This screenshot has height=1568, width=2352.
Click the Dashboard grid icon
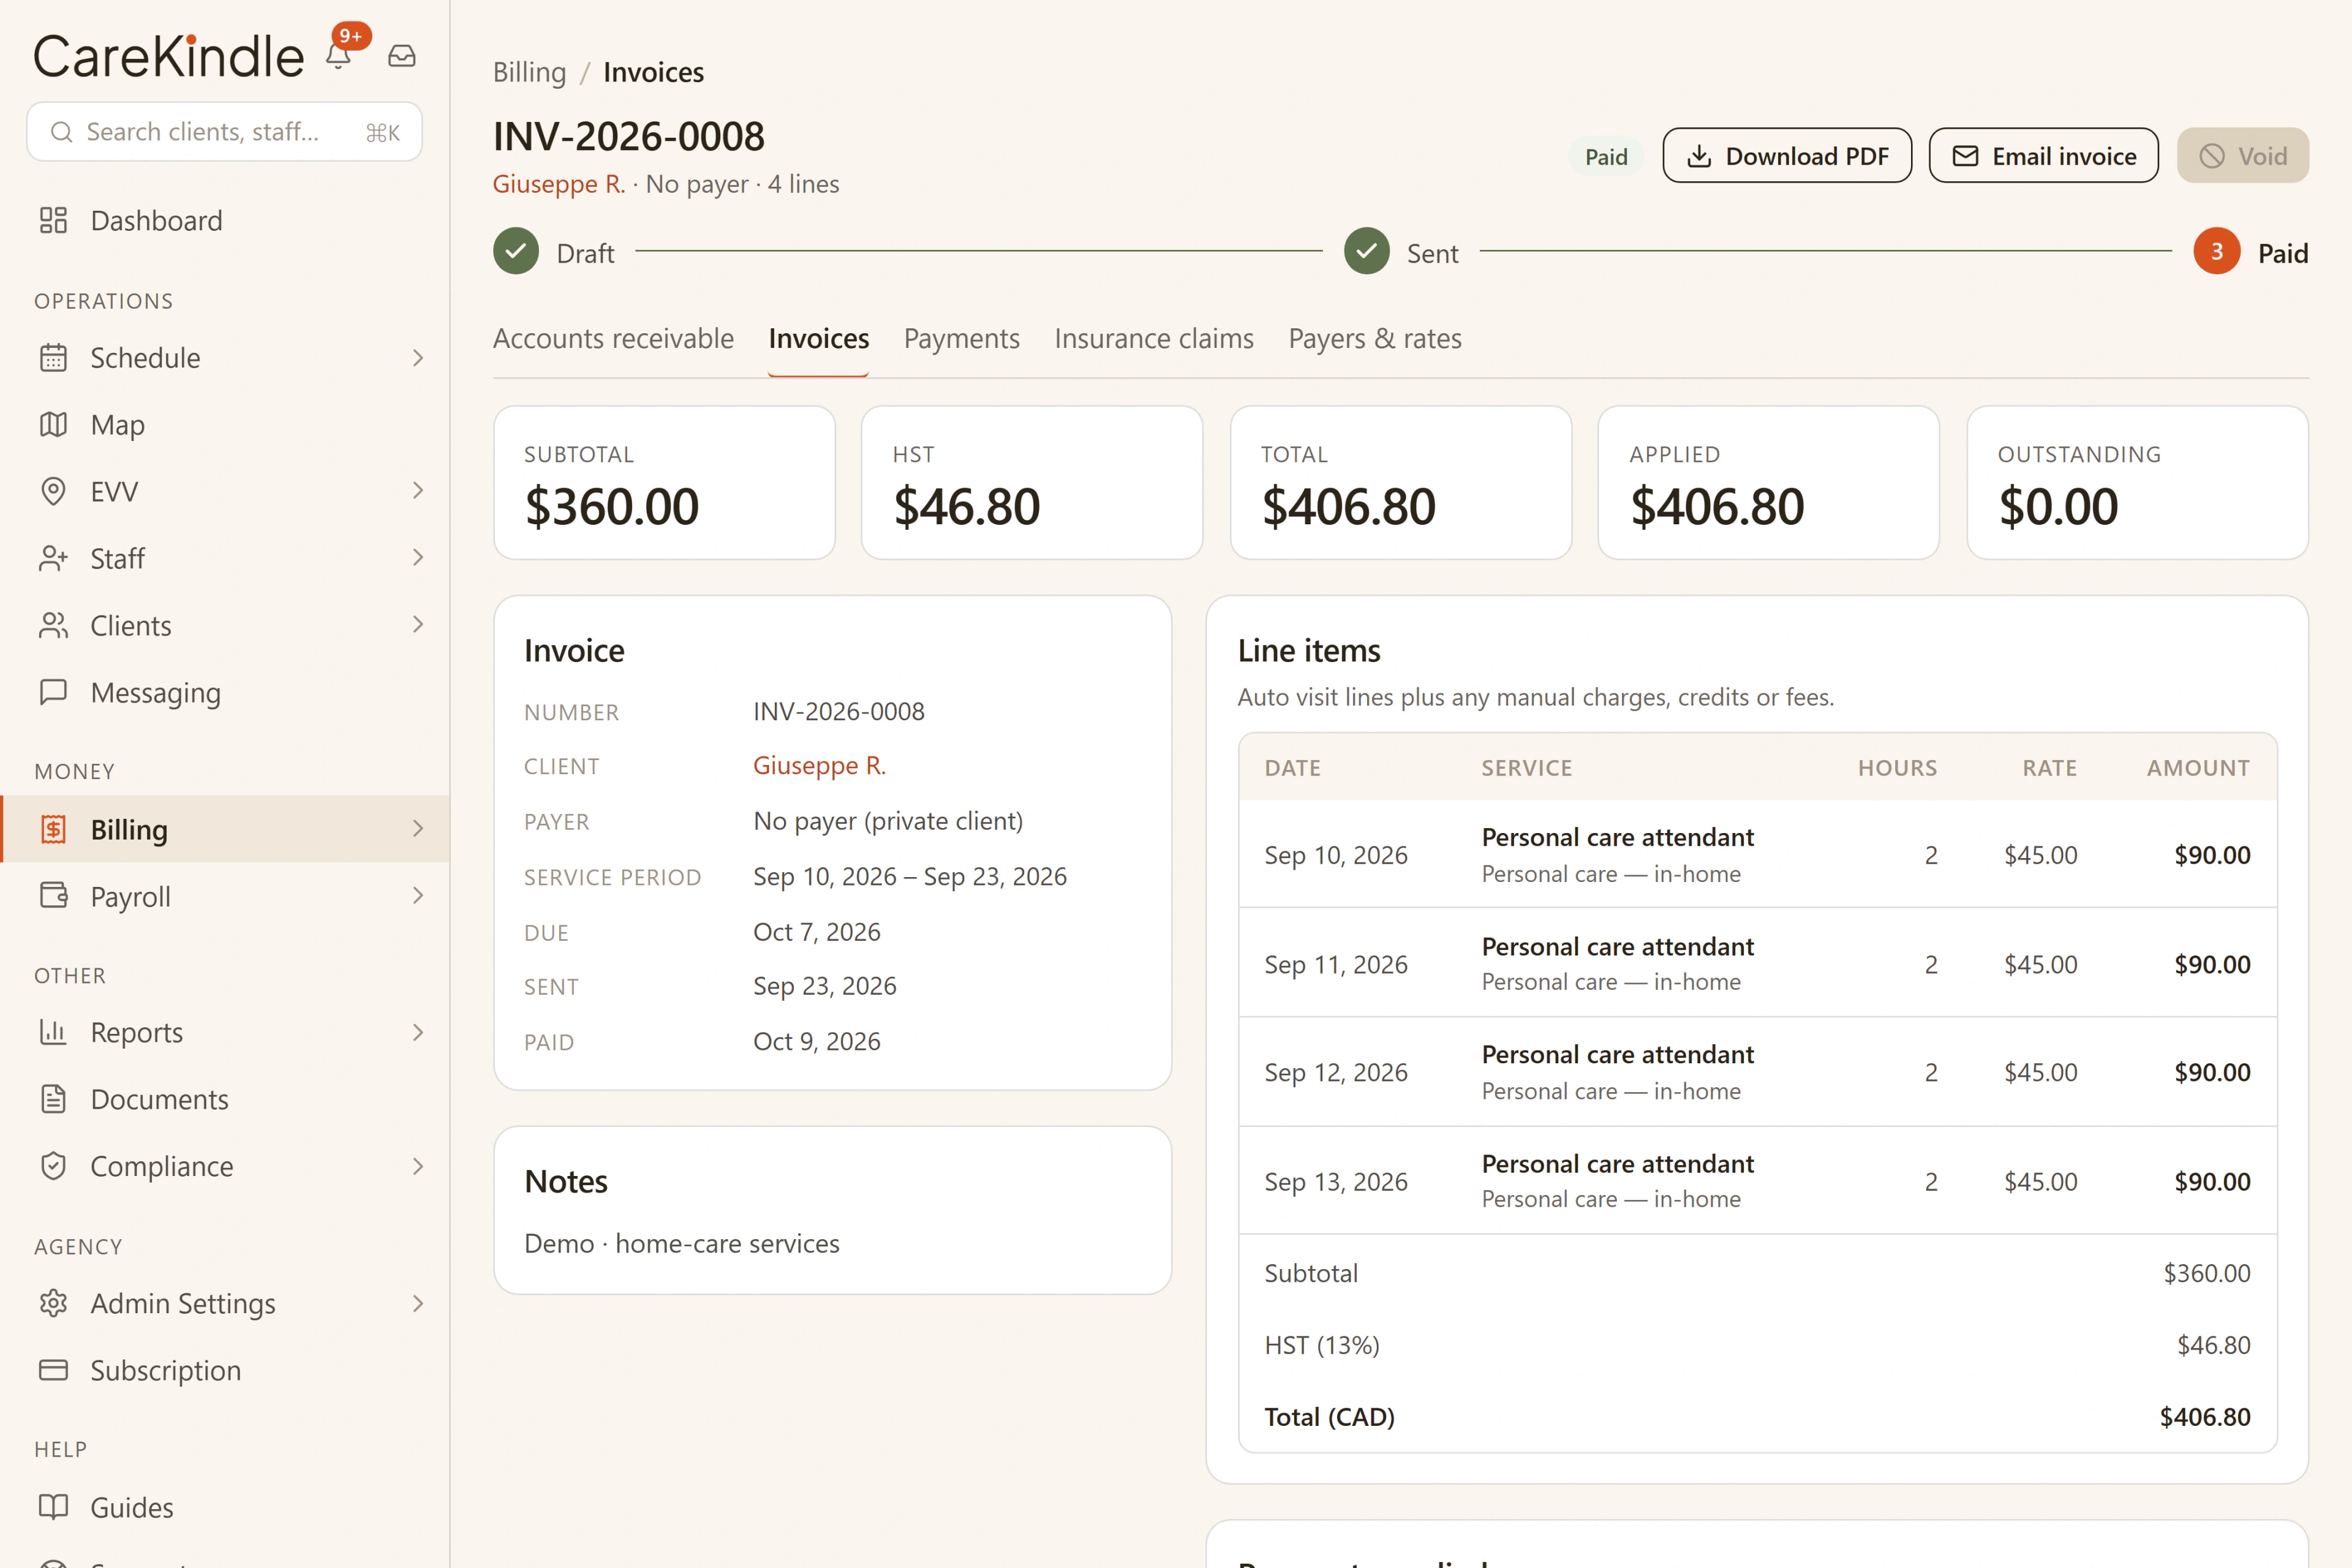(53, 220)
